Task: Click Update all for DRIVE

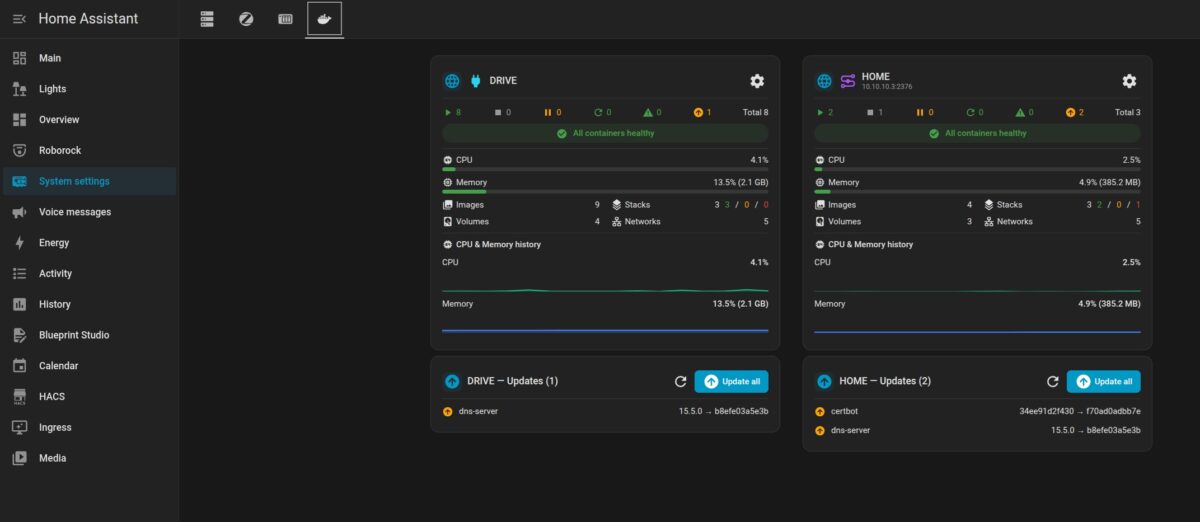Action: (x=732, y=381)
